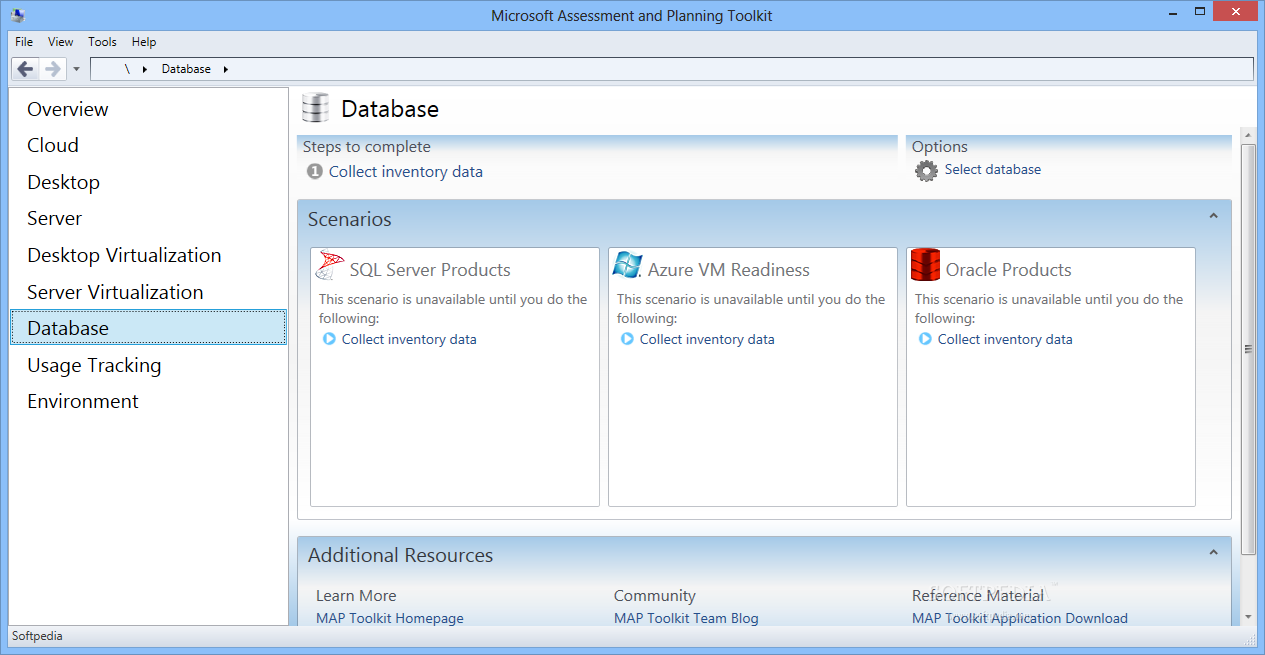Click the scrollbar up arrow
Screen dimensions: 1265x655
click(1247, 134)
